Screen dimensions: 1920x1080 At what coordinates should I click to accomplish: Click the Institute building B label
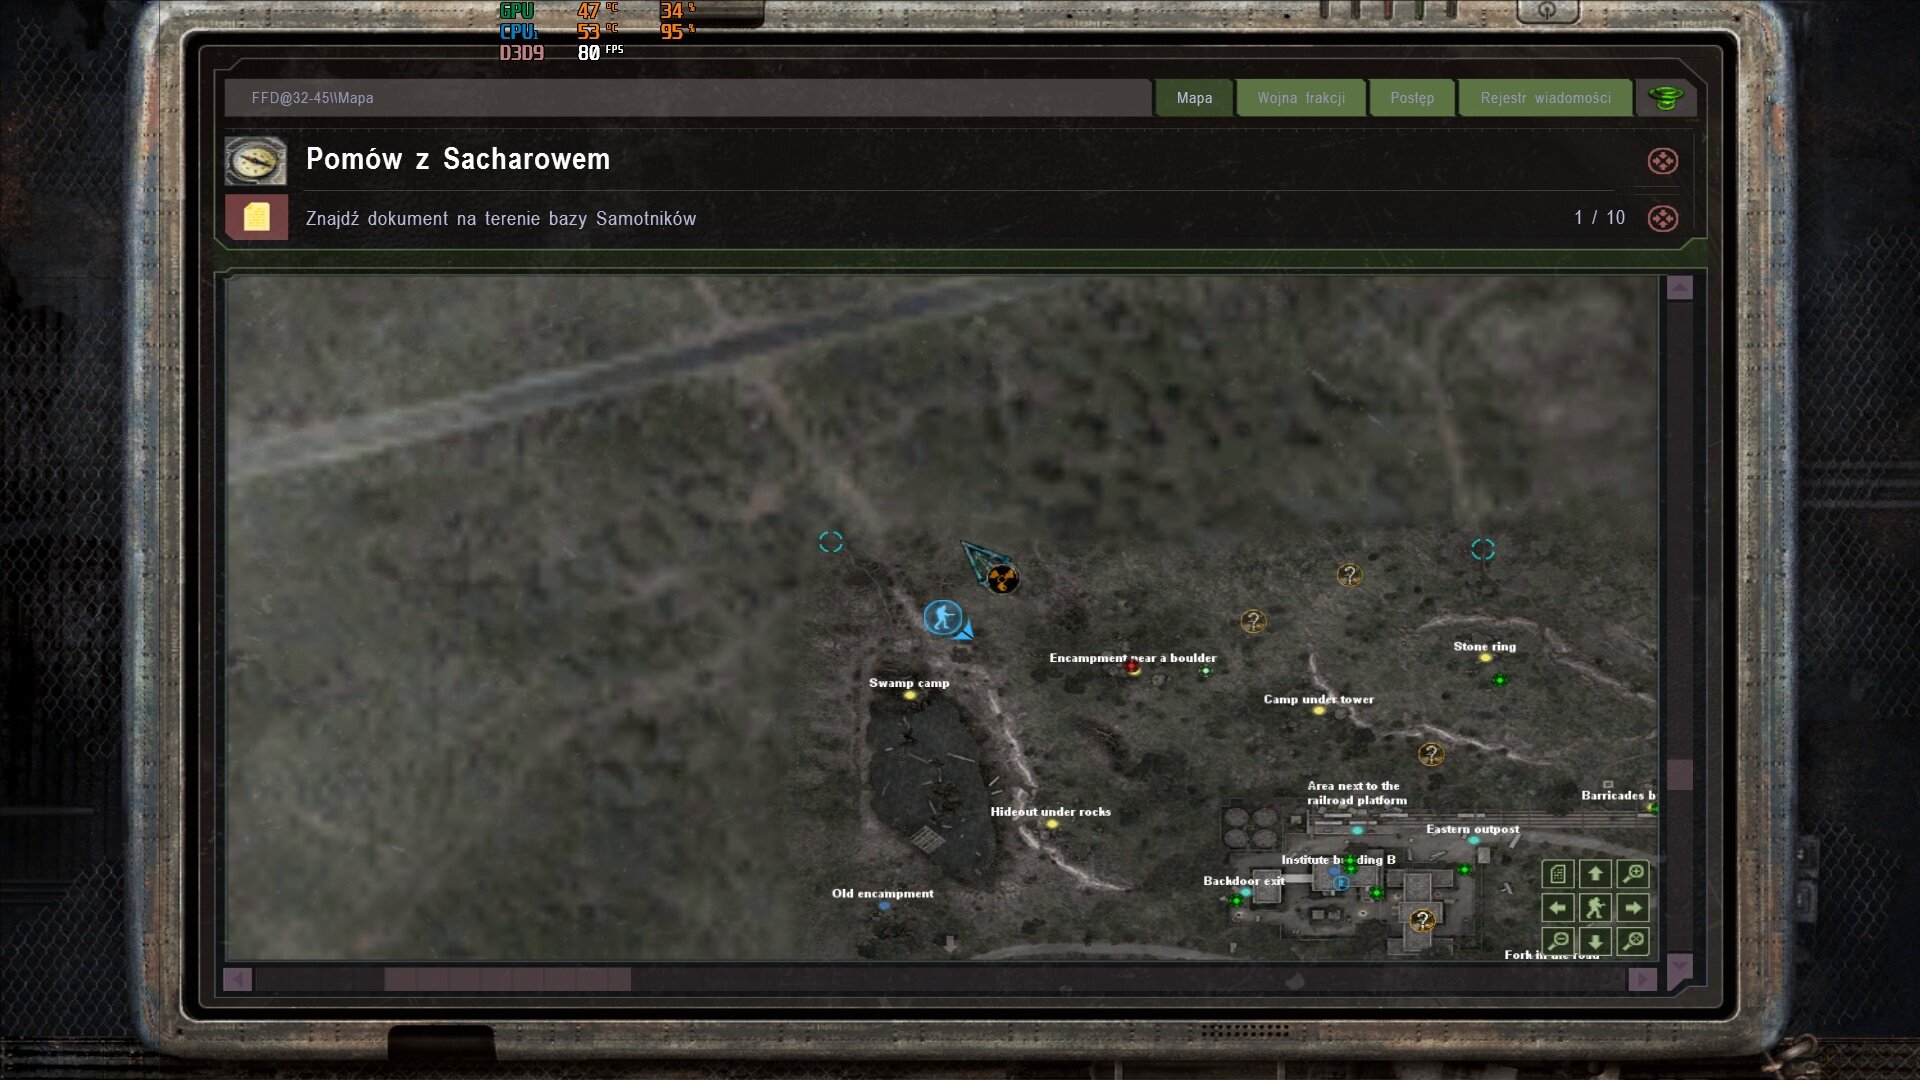[x=1338, y=859]
